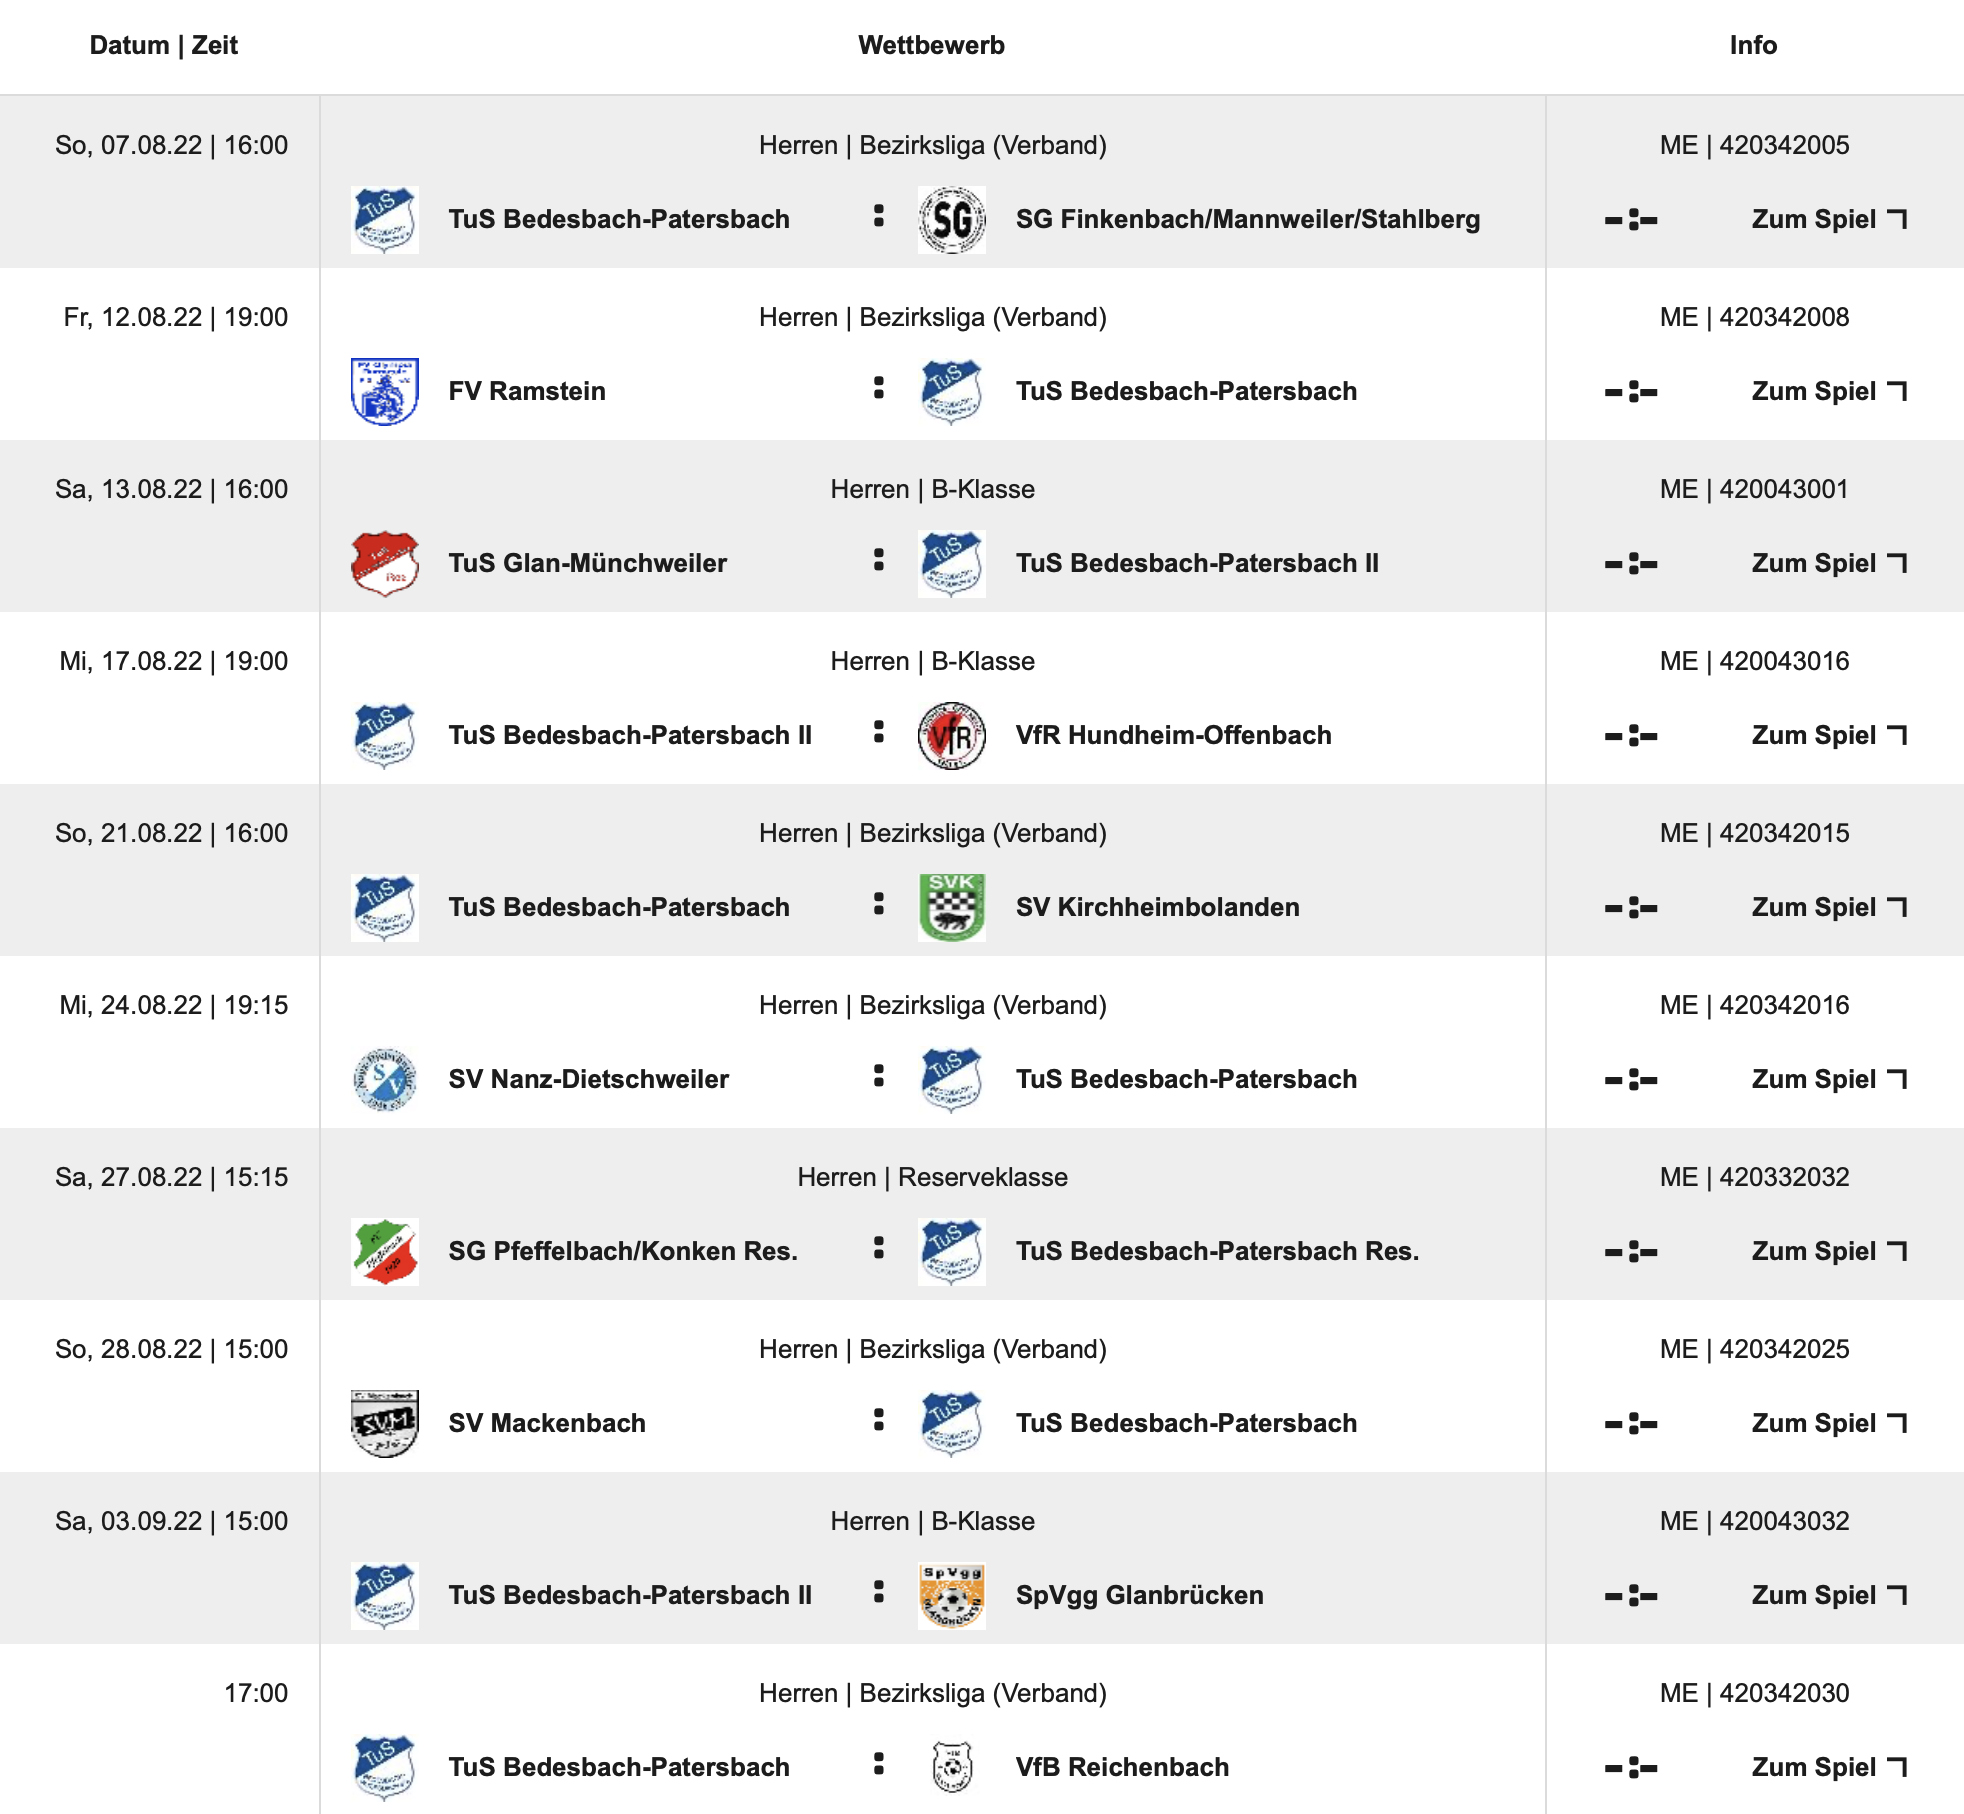Open Zum Spiel for match 420342005
1964x1814 pixels.
[x=1828, y=220]
